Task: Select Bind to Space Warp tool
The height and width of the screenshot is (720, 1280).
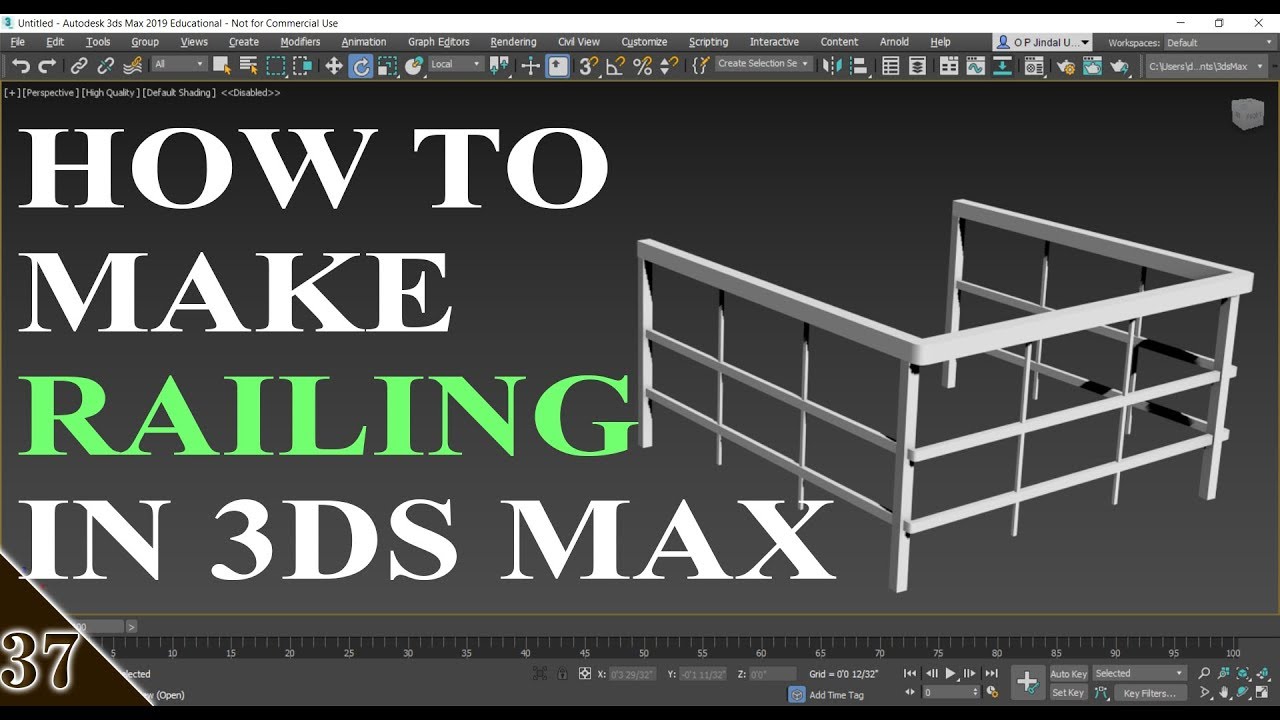Action: [132, 66]
